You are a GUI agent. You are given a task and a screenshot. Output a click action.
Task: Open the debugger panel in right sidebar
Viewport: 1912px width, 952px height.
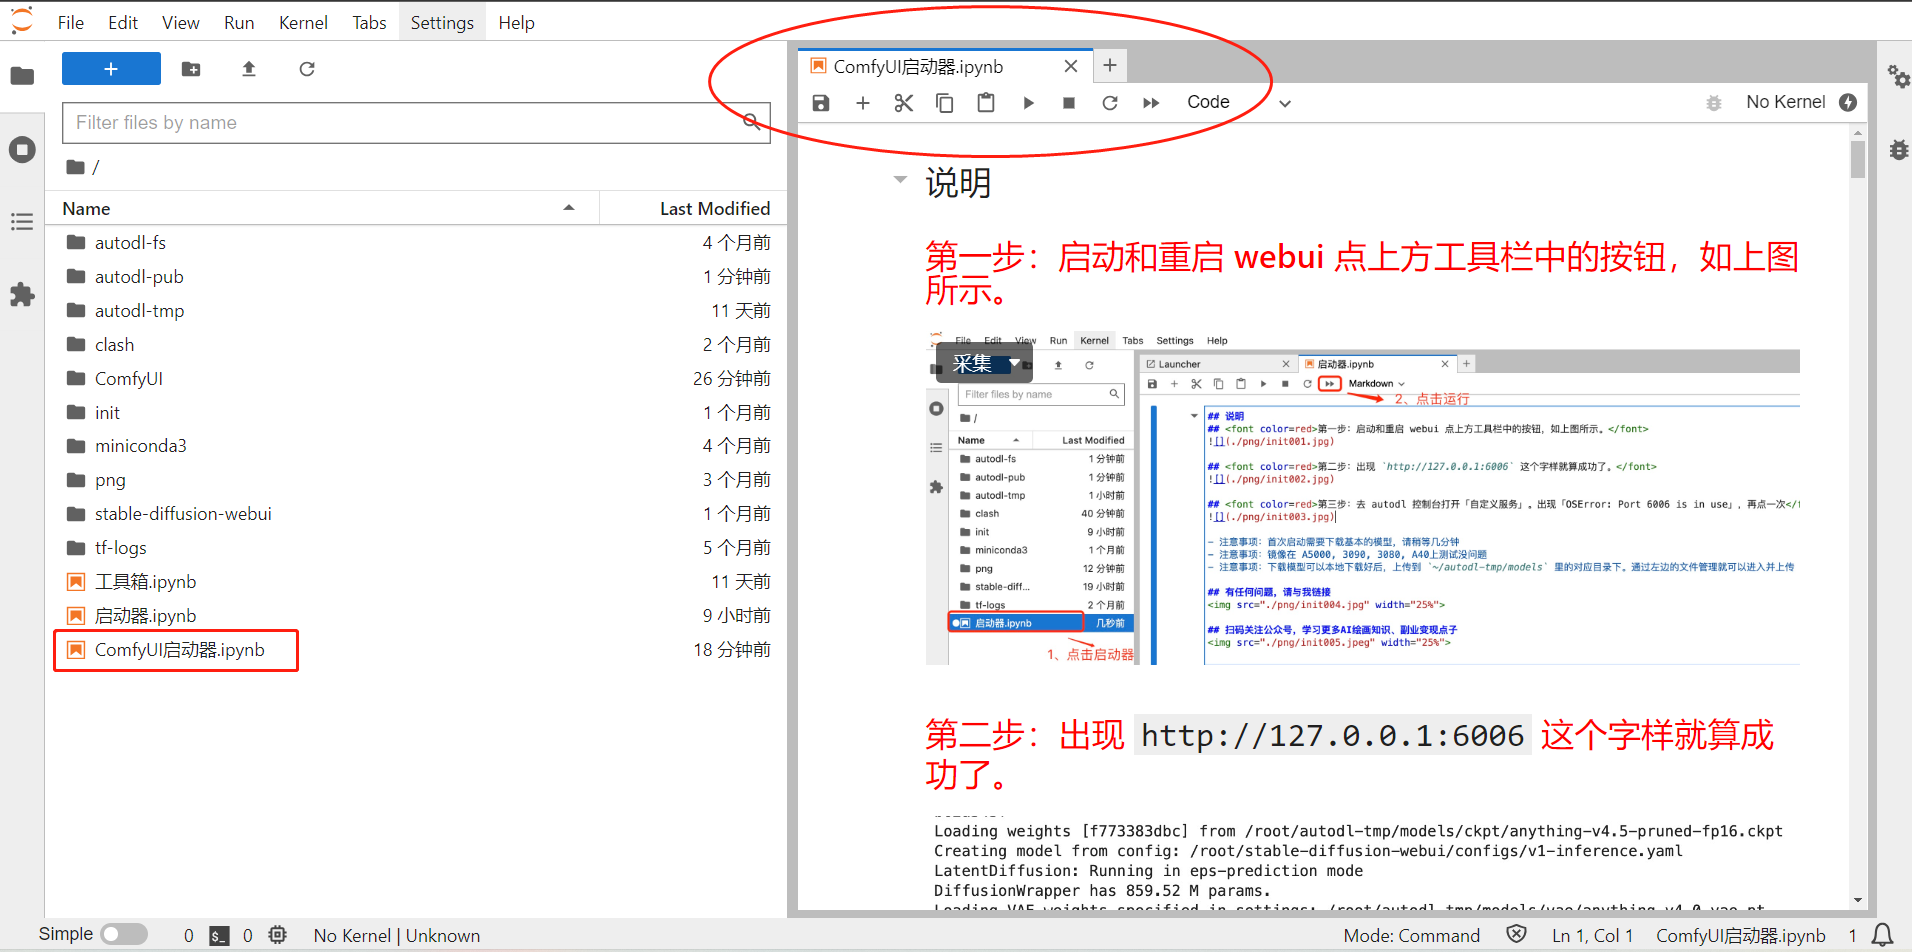coord(1898,150)
